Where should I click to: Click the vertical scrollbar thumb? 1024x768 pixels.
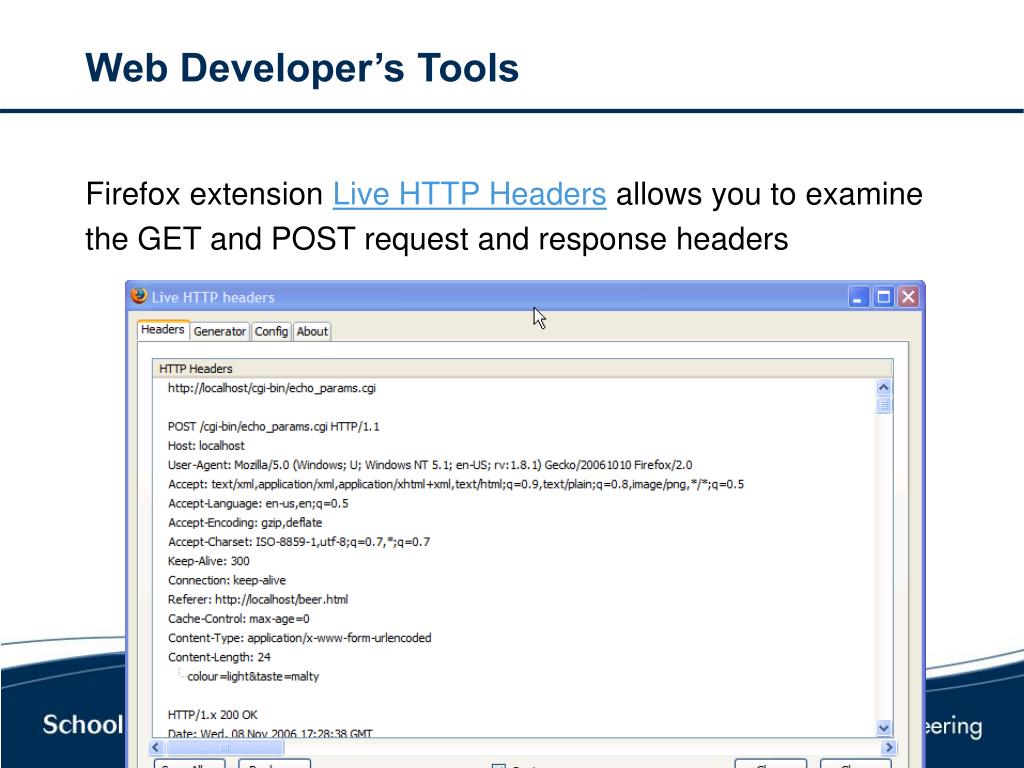click(884, 406)
